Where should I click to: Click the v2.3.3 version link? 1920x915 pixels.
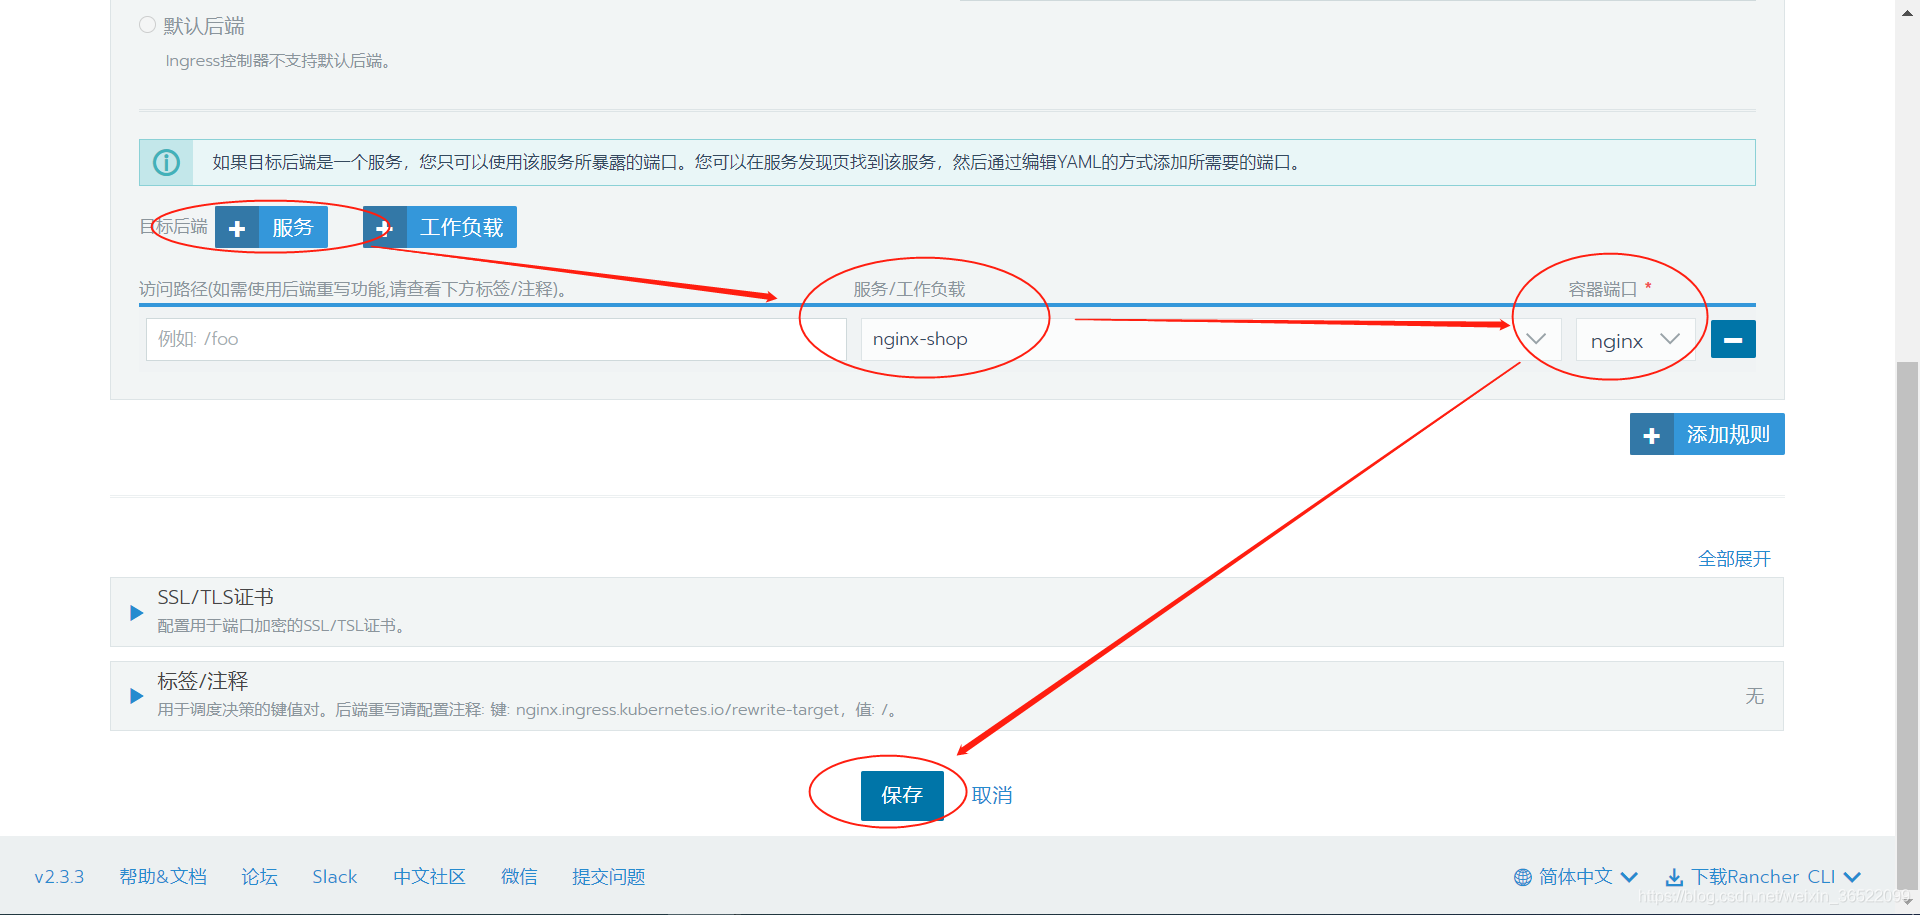(59, 877)
